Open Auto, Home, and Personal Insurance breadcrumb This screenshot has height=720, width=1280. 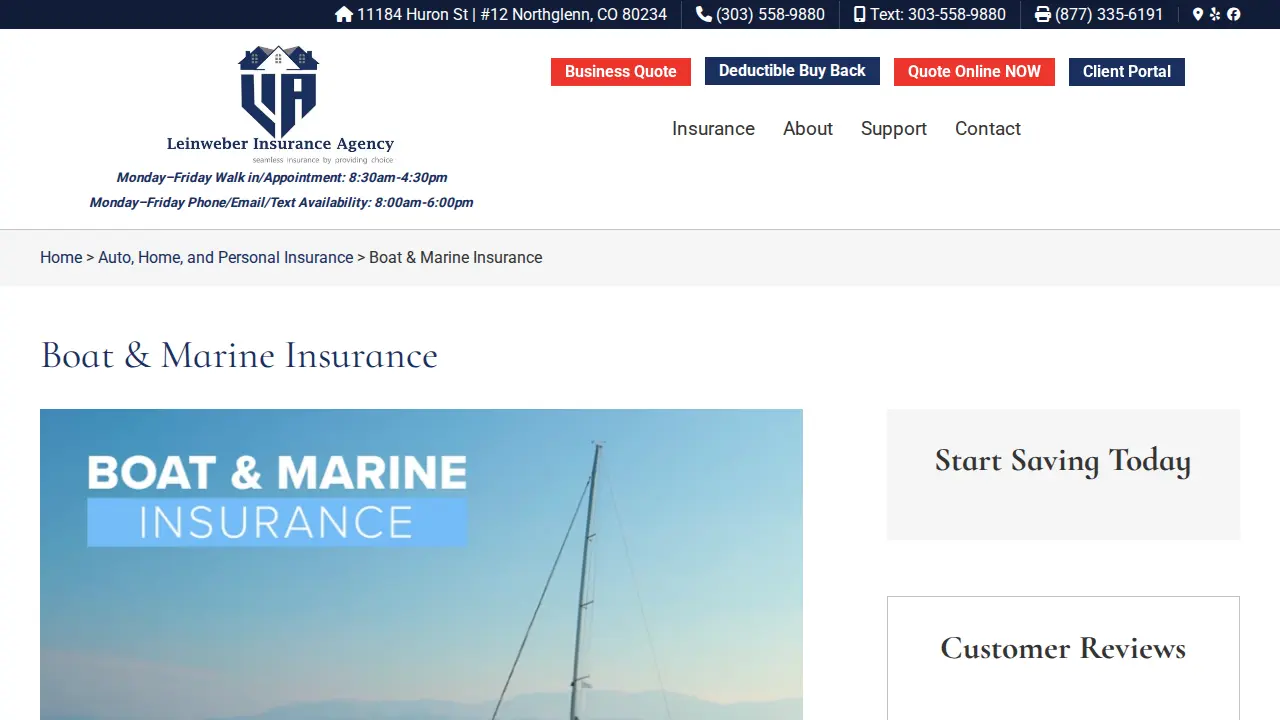click(226, 257)
